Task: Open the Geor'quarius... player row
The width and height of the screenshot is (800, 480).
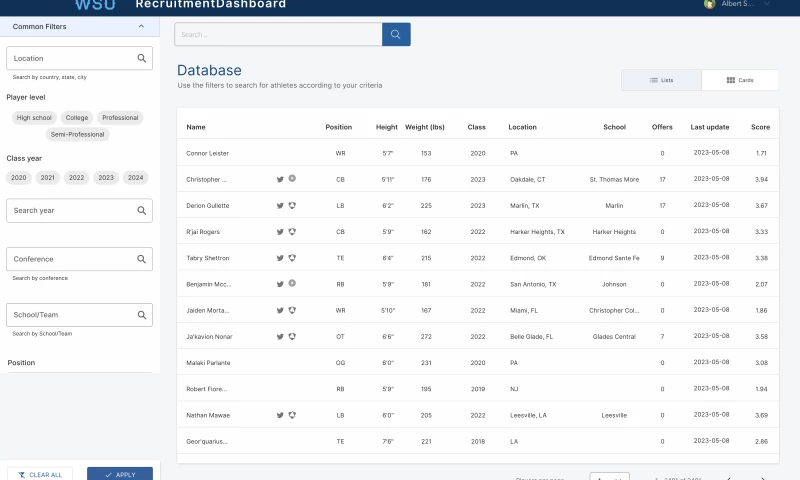Action: click(478, 441)
